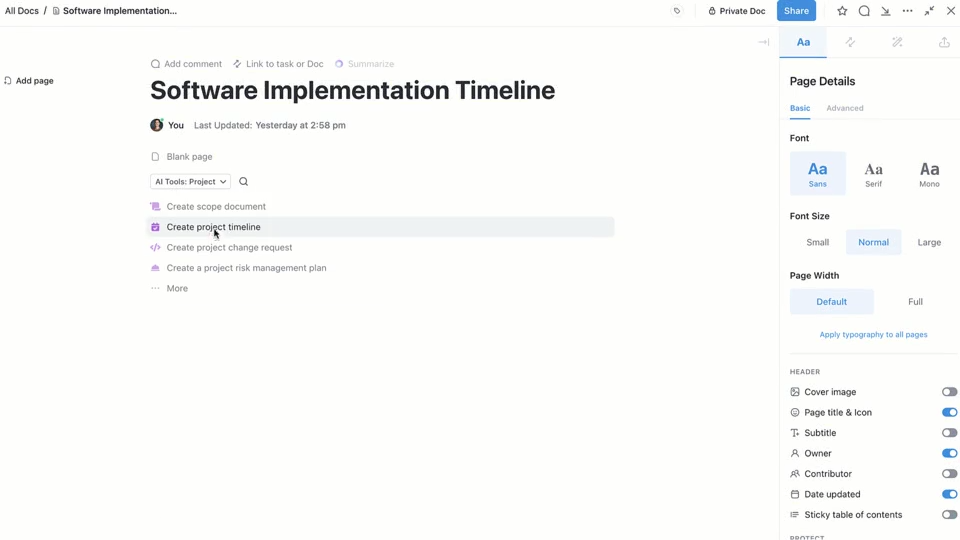Select Create project timeline
960x540 pixels.
pos(381,227)
